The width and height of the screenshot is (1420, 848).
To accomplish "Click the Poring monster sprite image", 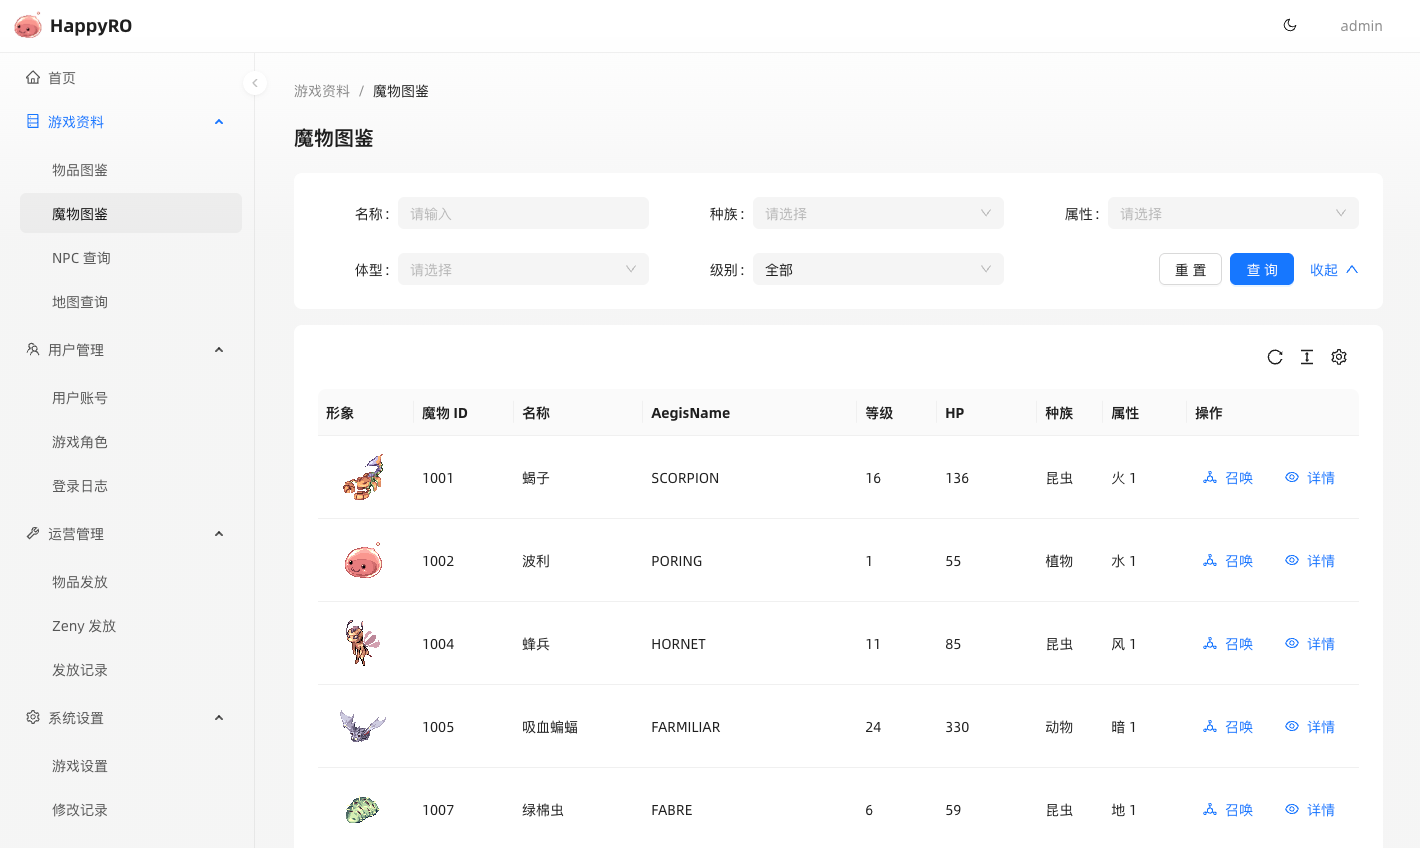I will click(x=363, y=560).
